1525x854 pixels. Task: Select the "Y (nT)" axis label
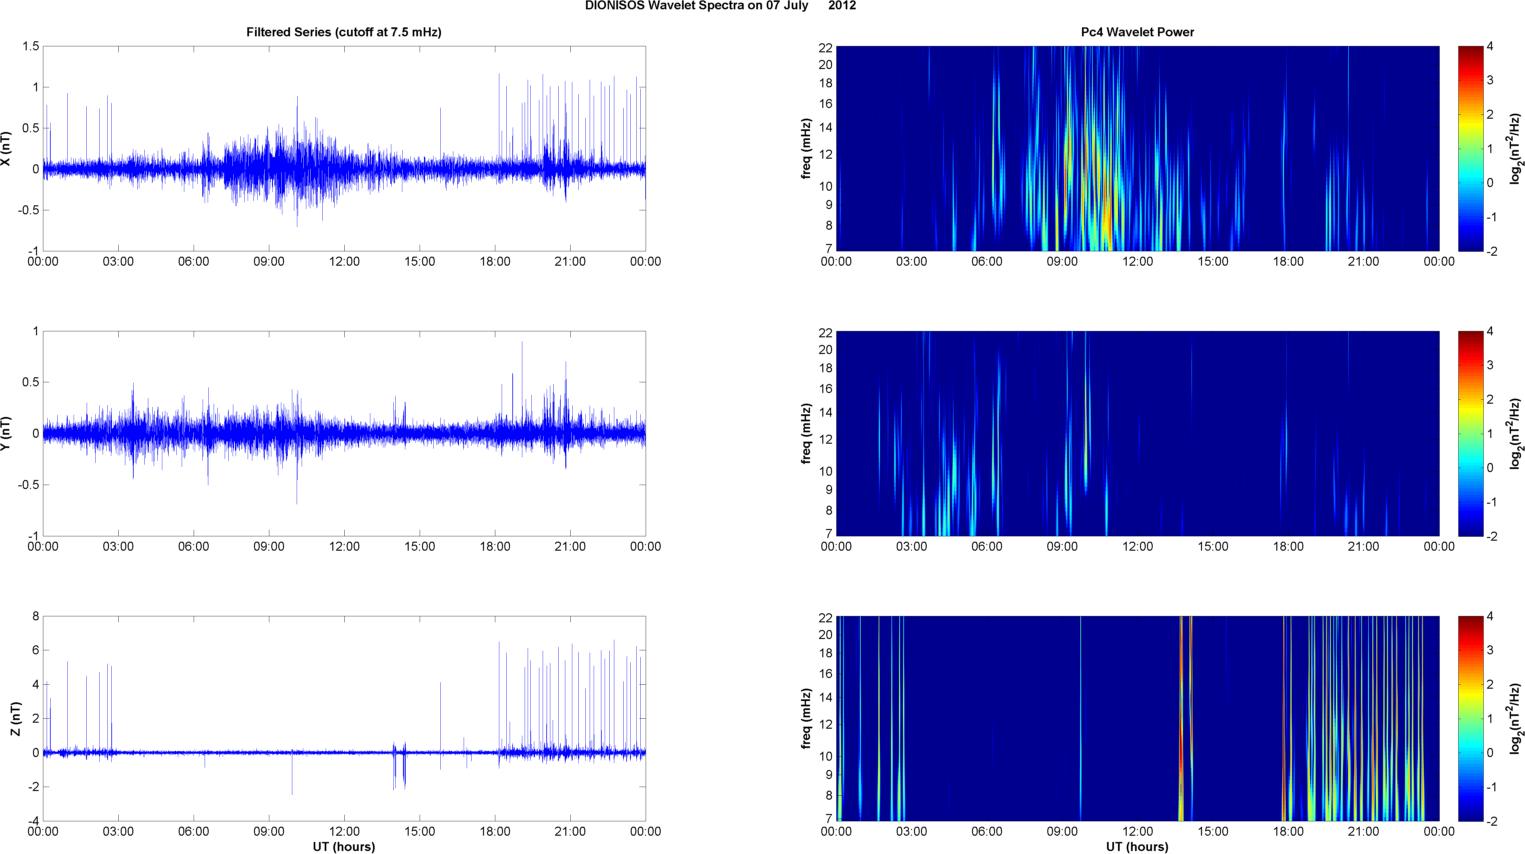pyautogui.click(x=7, y=434)
